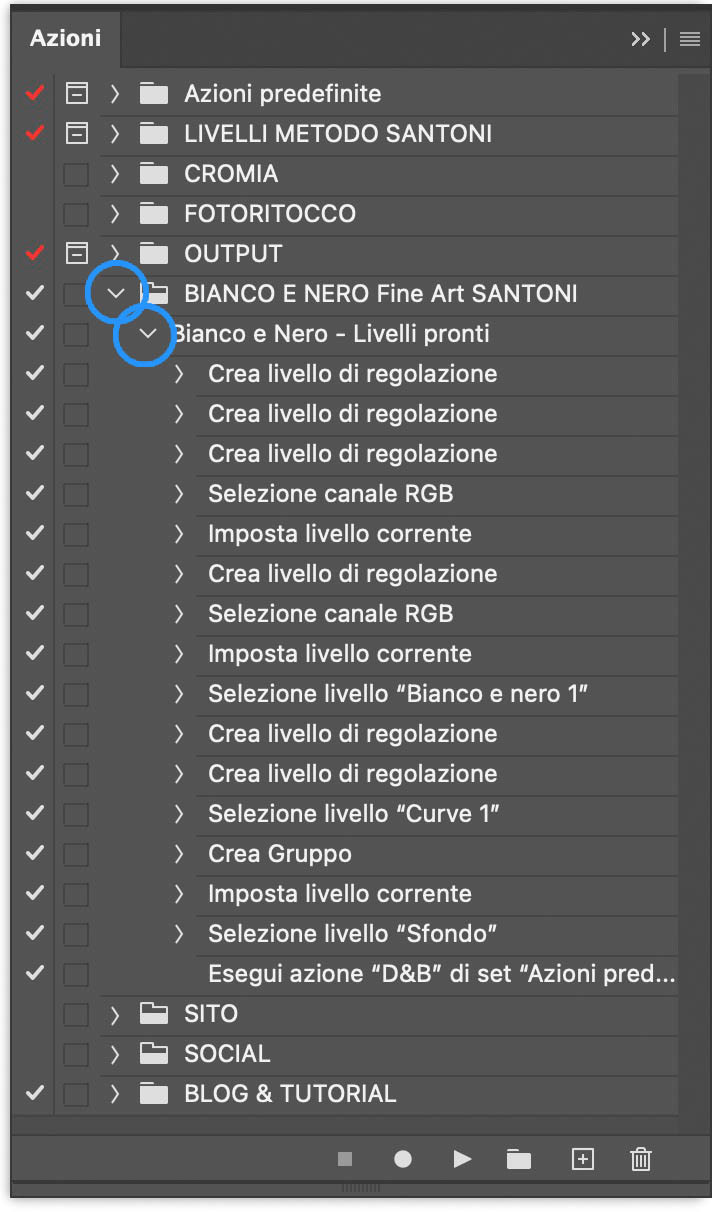Expand the Crea Gruppo step
The image size is (712, 1212).
(x=180, y=854)
